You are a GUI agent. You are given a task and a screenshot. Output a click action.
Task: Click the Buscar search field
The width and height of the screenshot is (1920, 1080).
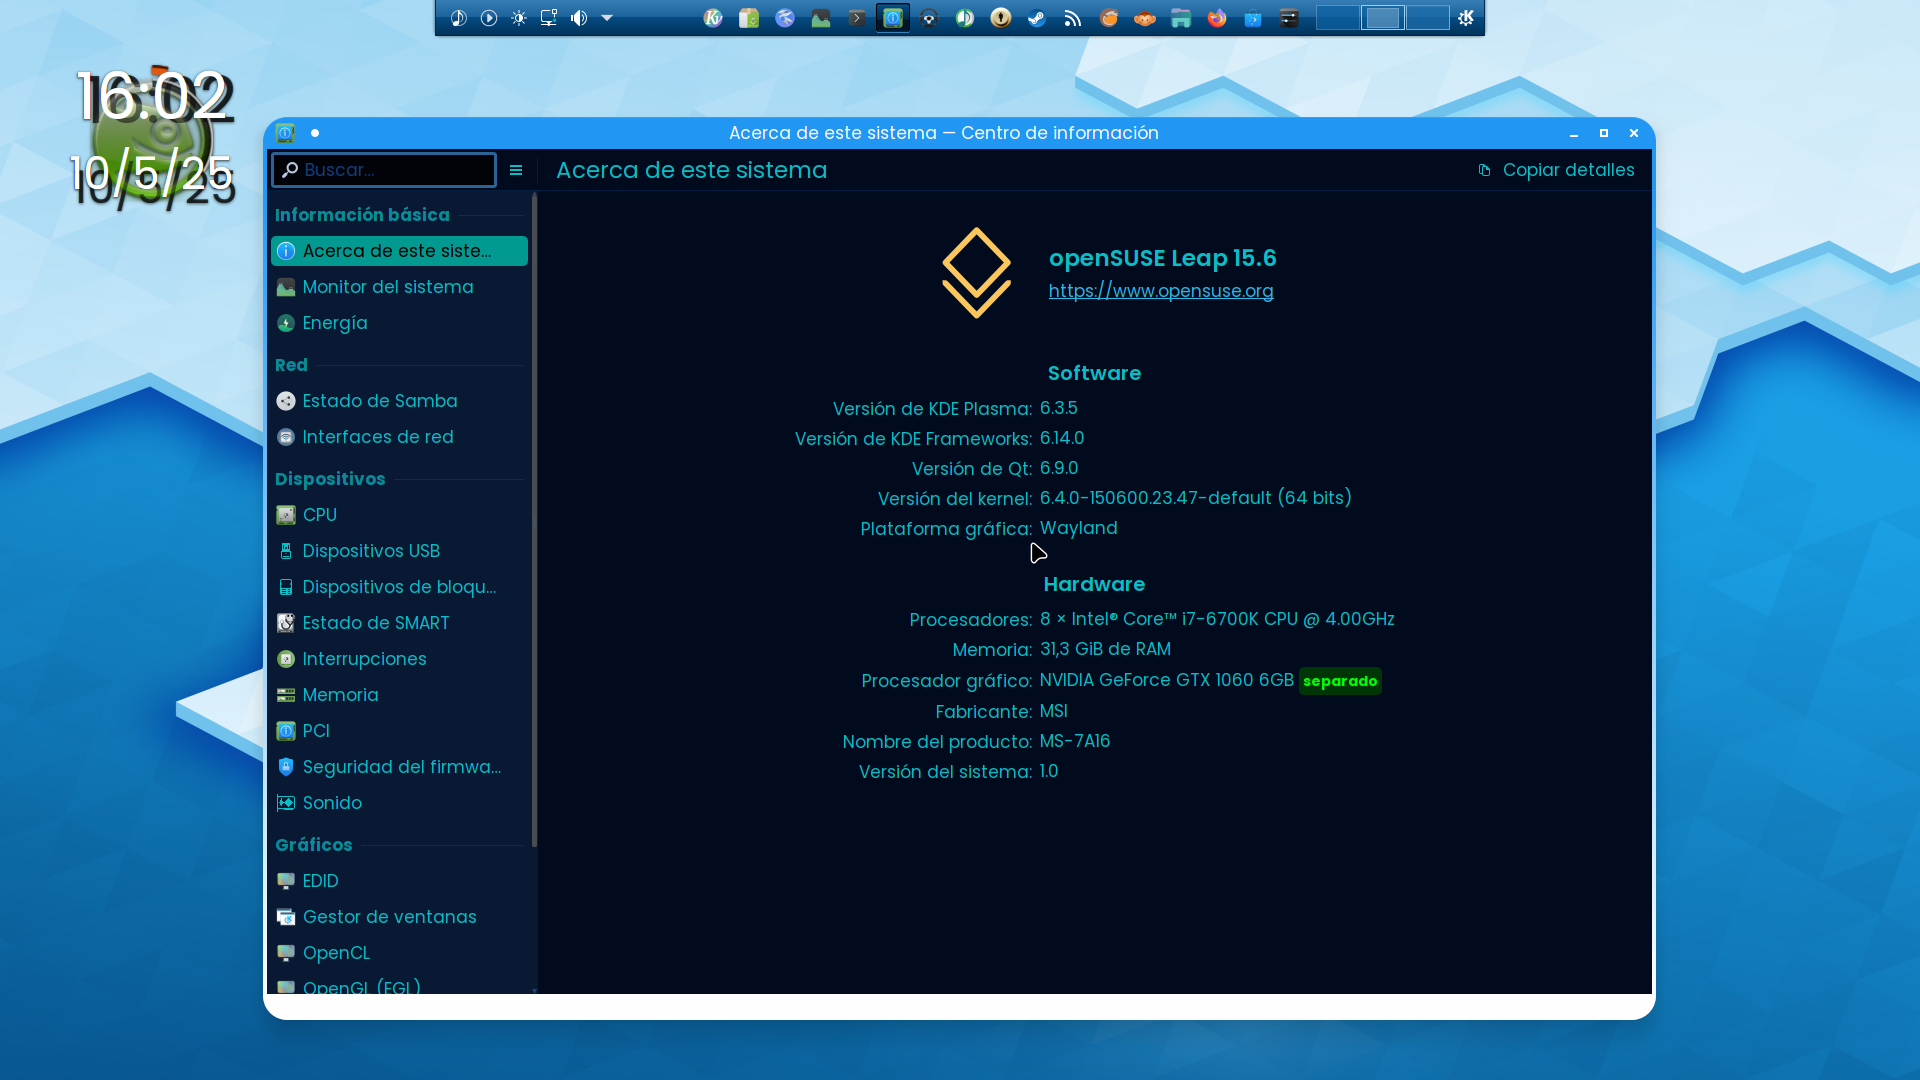point(384,170)
